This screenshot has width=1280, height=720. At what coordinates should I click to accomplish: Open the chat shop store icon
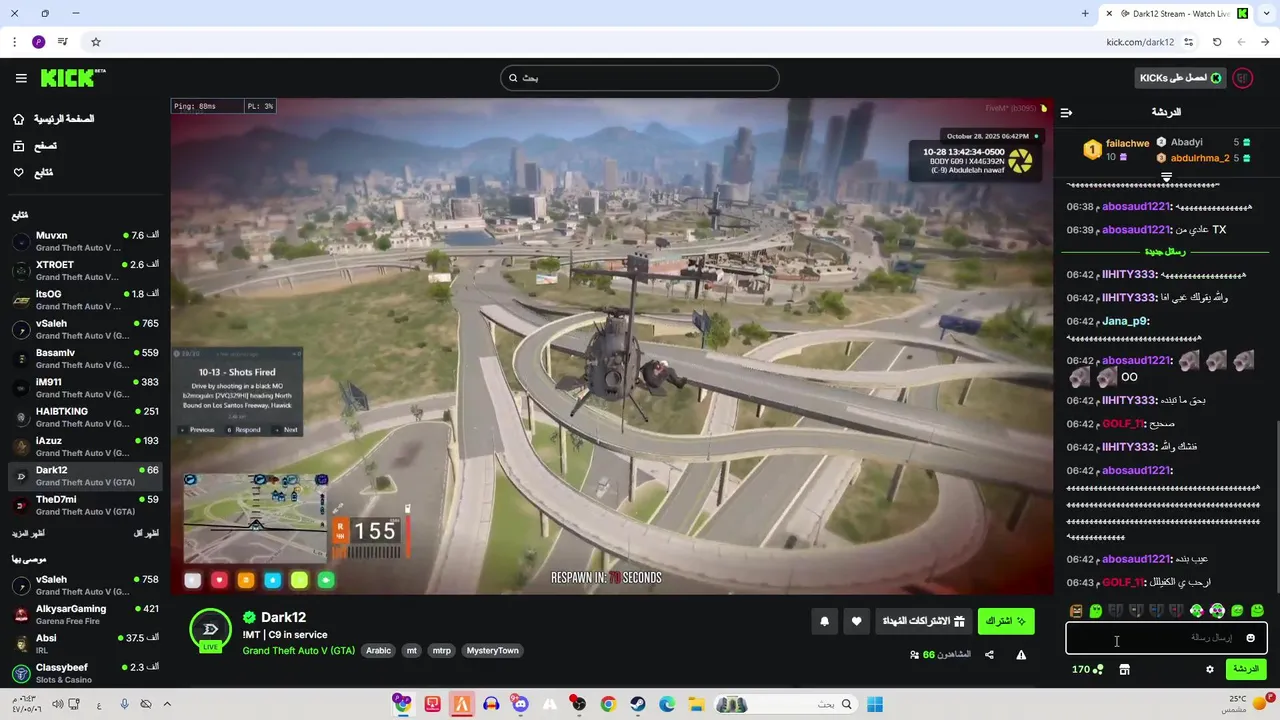[x=1124, y=669]
